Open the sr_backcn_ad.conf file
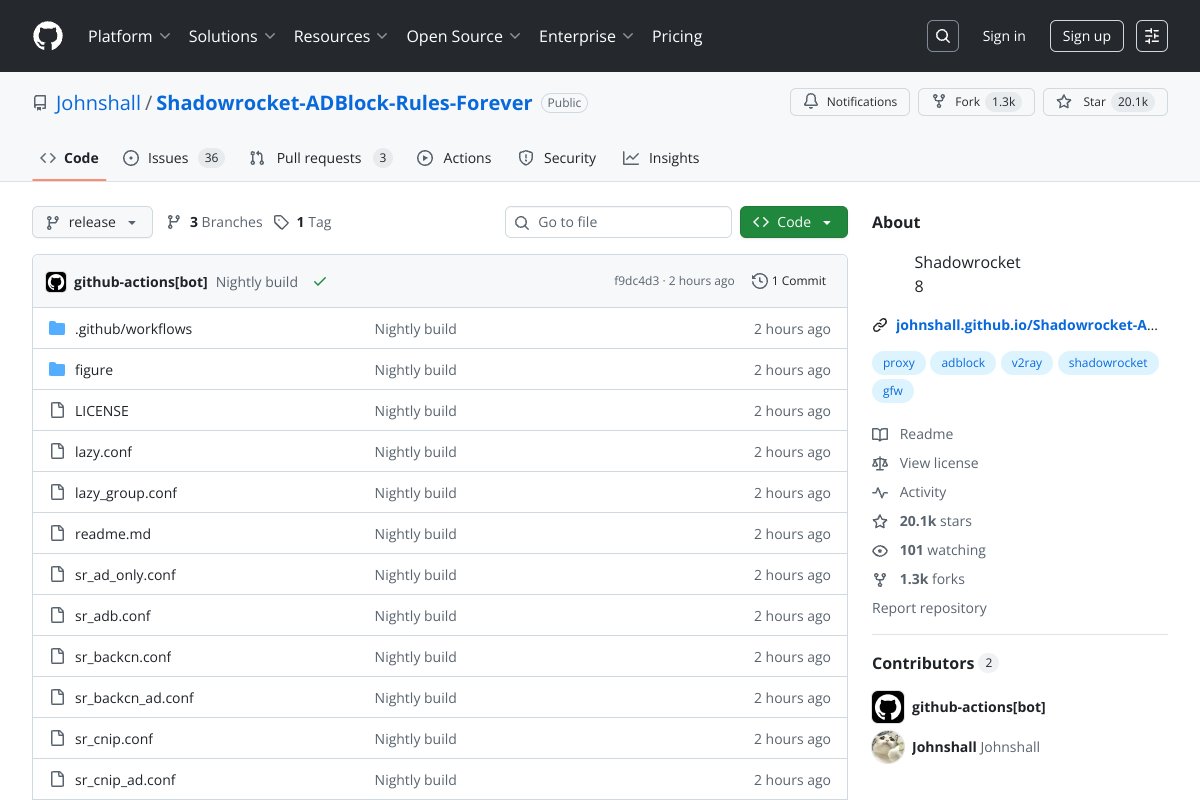This screenshot has width=1200, height=800. pos(134,698)
